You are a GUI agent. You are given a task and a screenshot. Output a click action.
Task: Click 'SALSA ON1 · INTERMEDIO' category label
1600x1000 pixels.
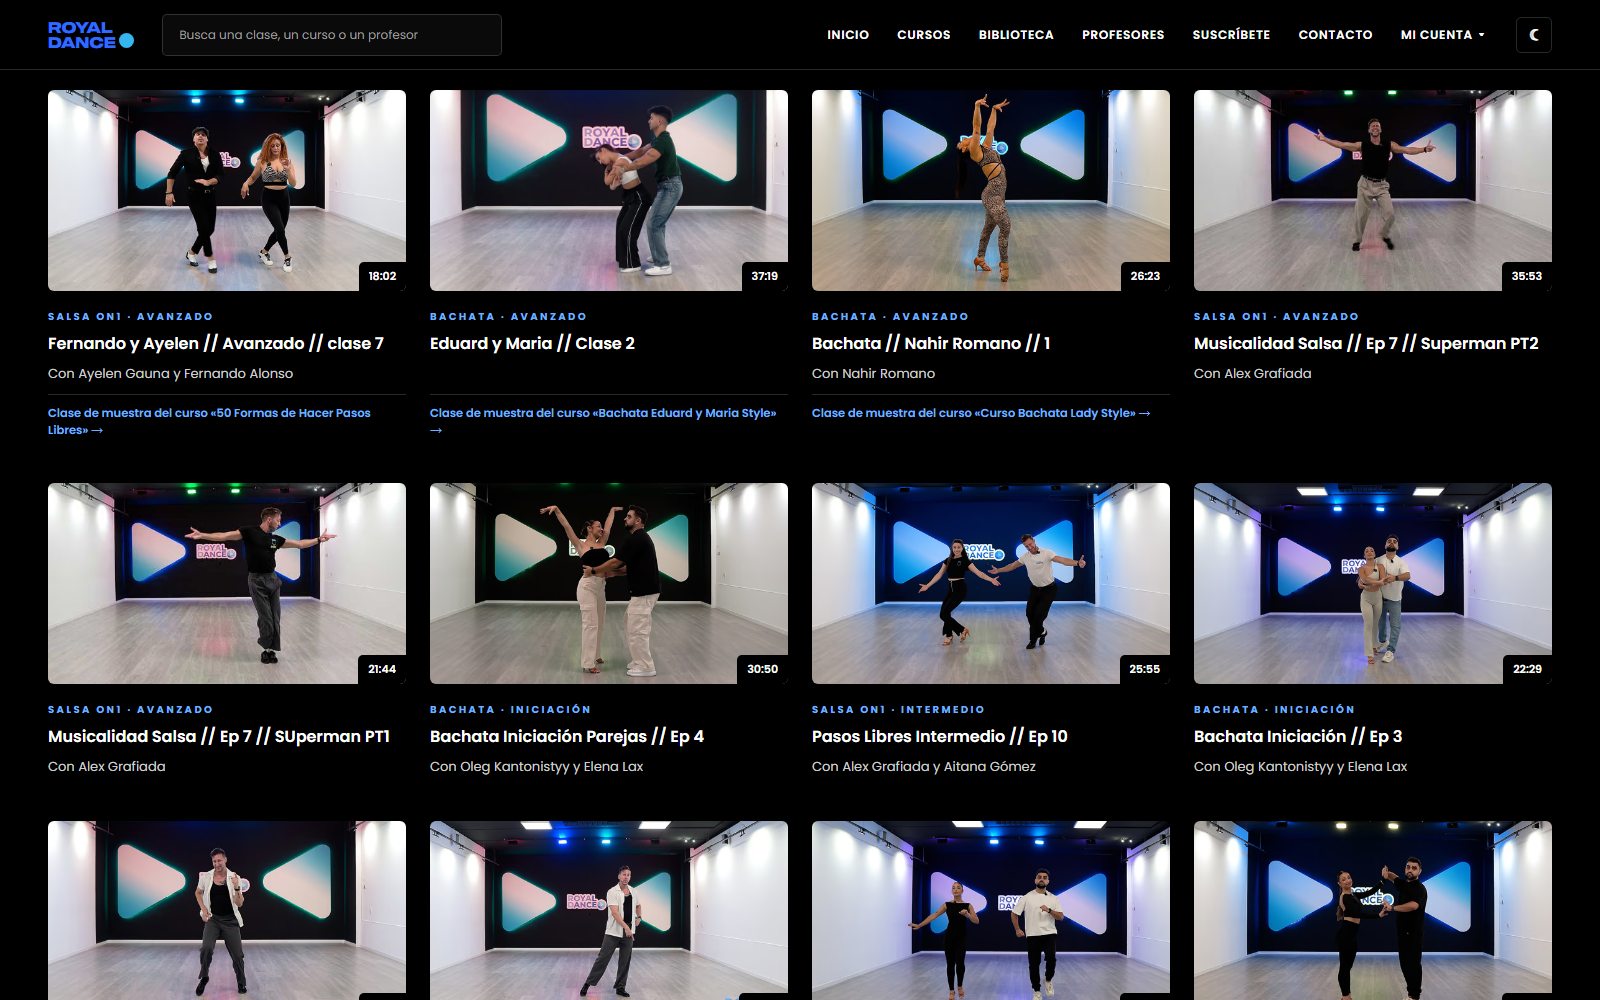898,709
